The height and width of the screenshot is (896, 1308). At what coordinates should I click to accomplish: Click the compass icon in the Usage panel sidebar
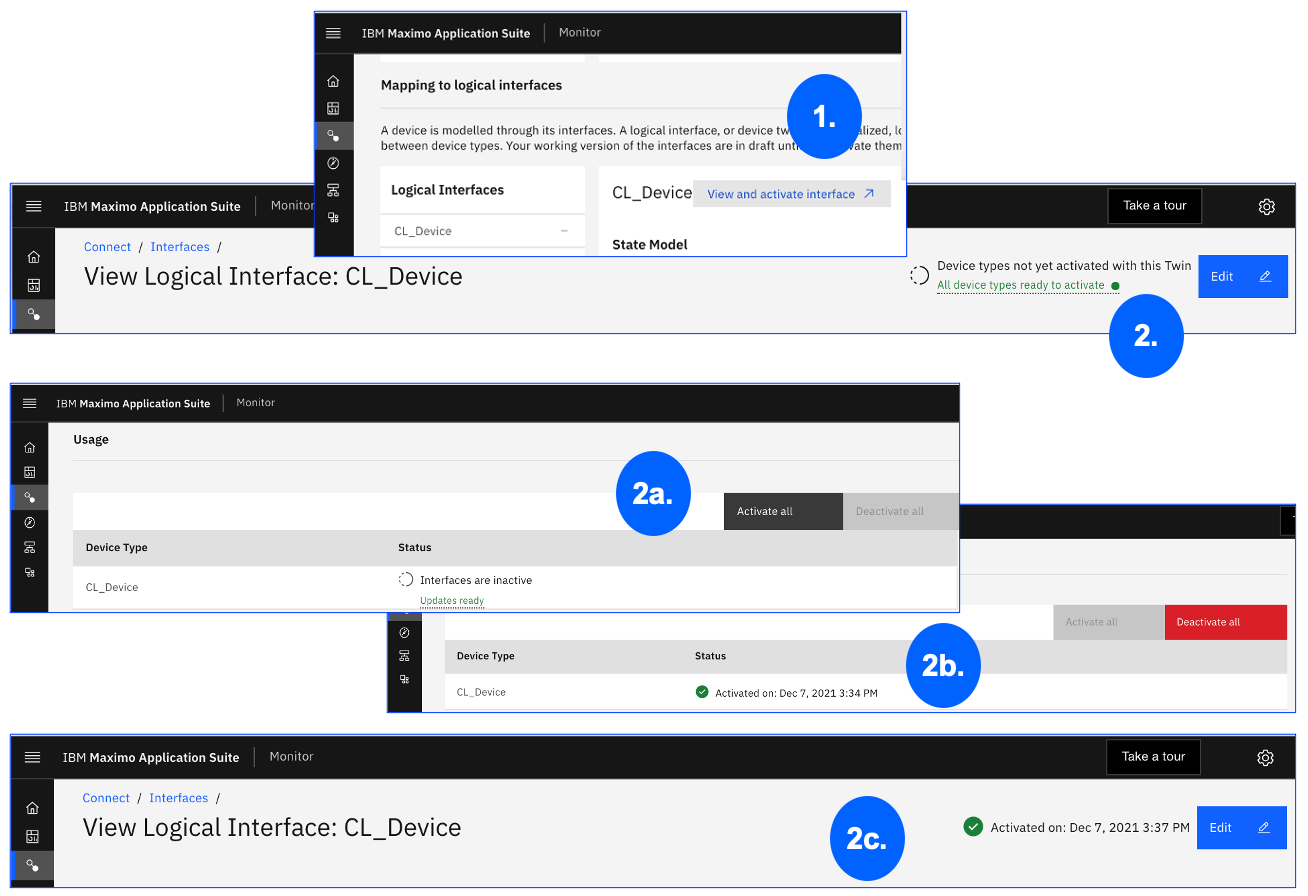coord(29,522)
